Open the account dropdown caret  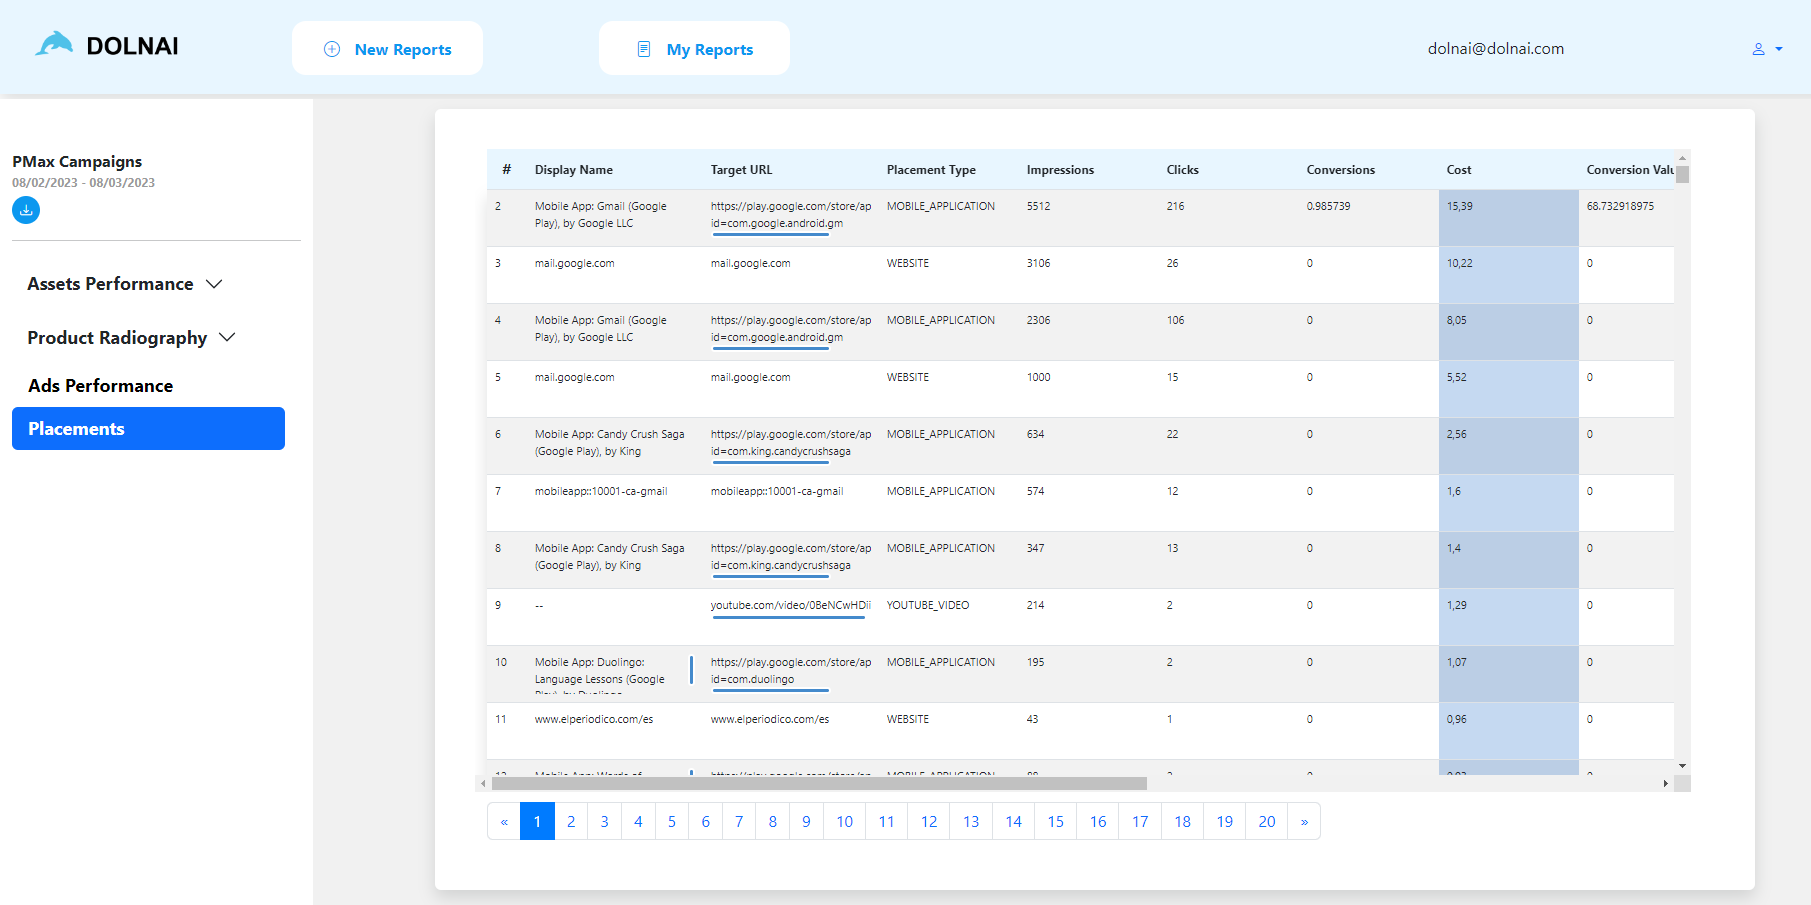click(1779, 49)
